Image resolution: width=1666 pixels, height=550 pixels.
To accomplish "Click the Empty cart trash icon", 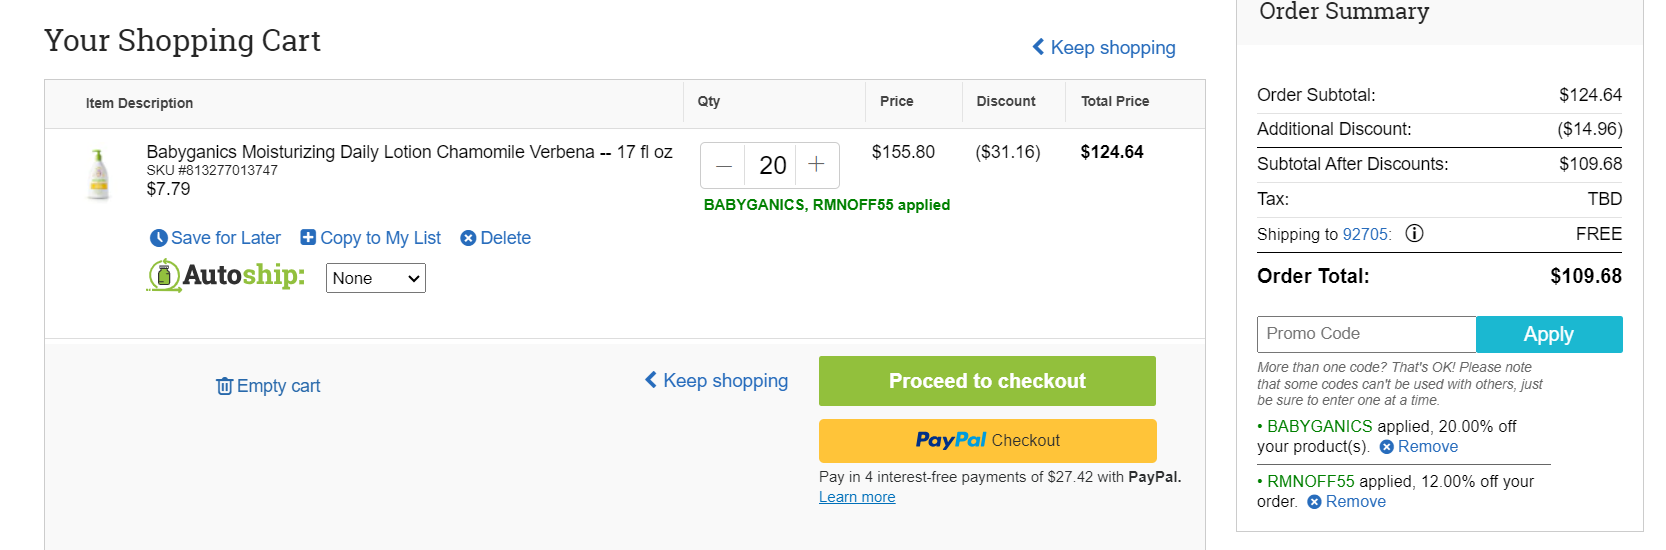I will (224, 386).
